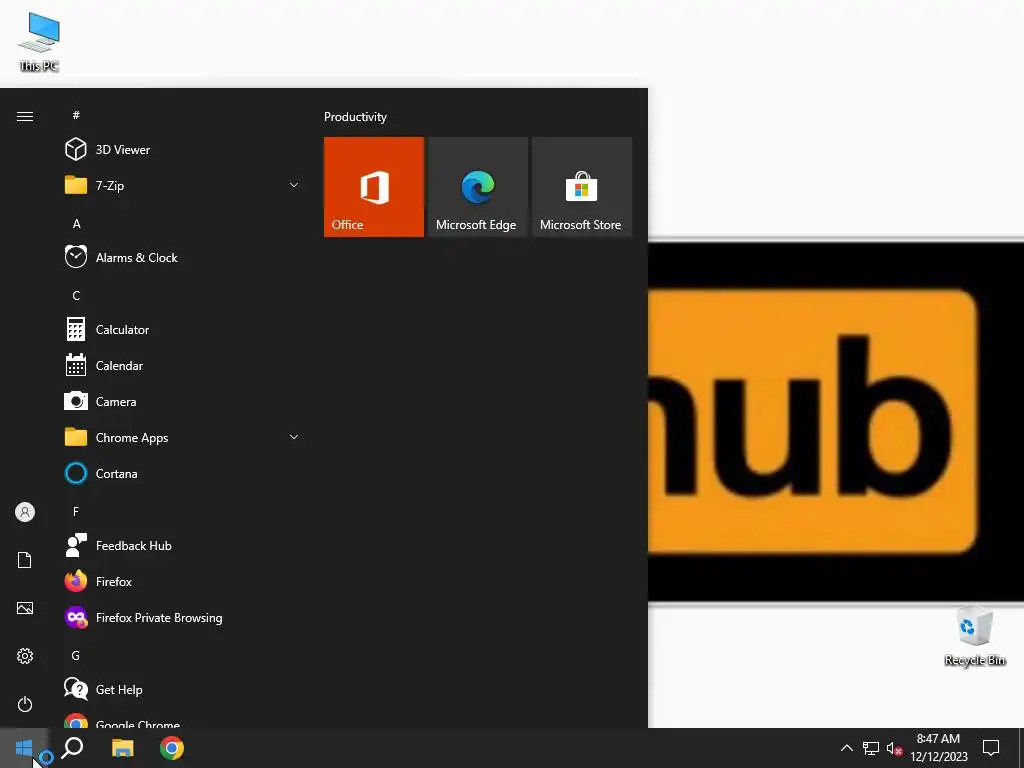
Task: Open the Calculator app
Action: (x=183, y=329)
